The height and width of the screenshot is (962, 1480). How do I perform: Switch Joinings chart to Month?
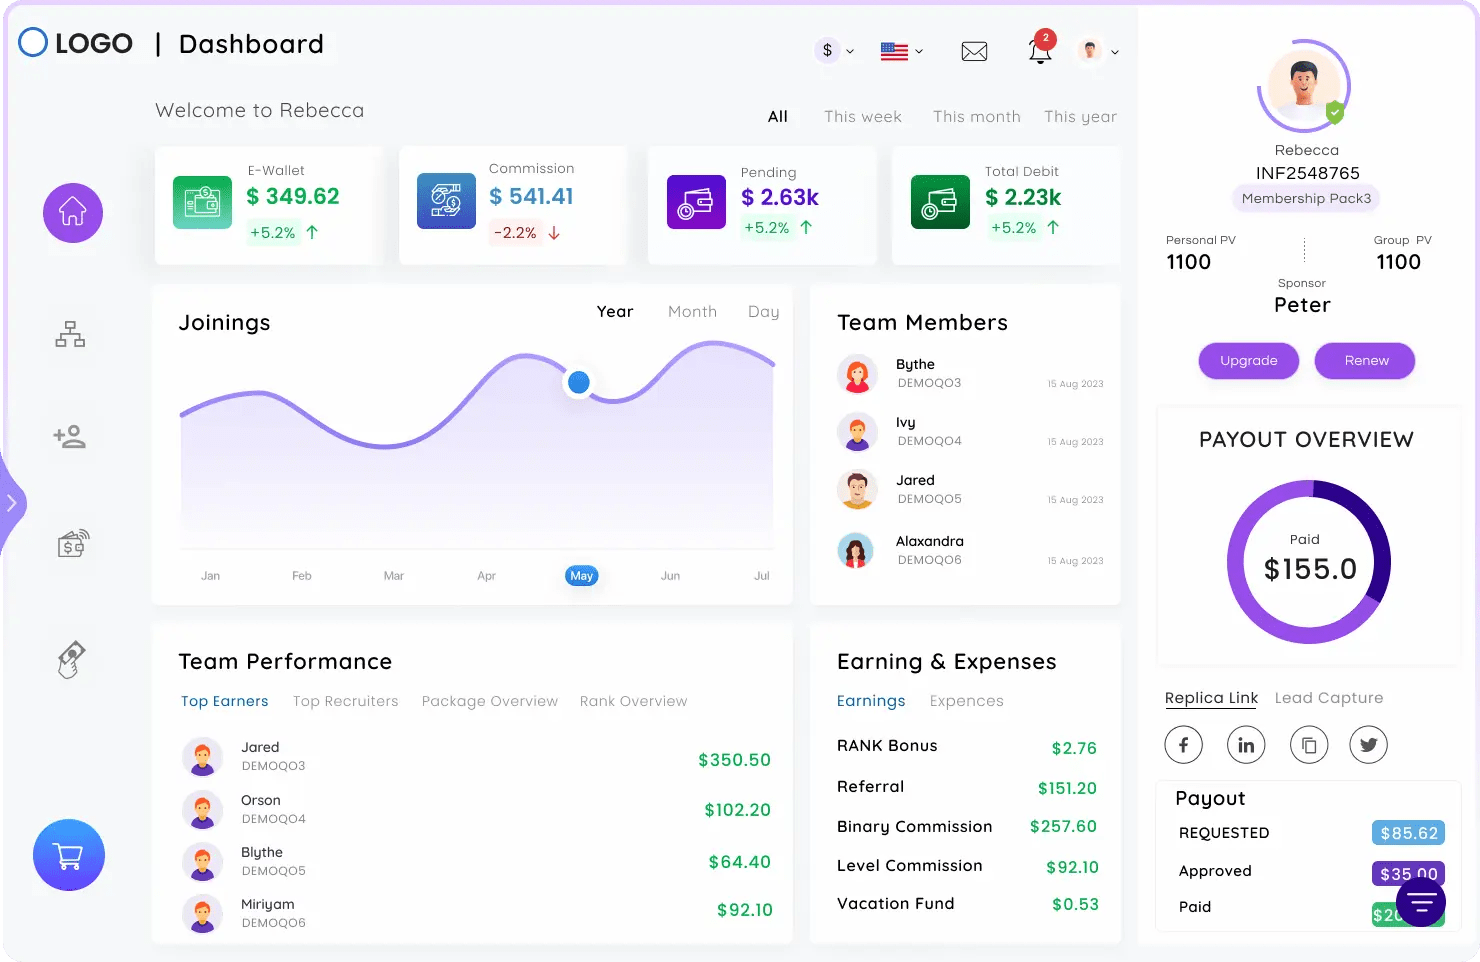tap(692, 311)
